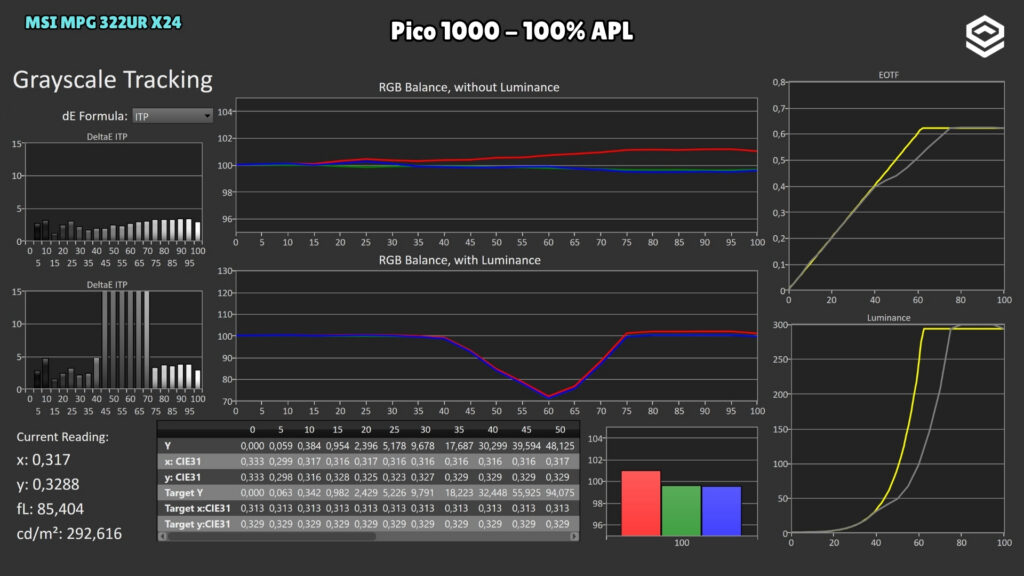This screenshot has width=1024, height=576.
Task: Click the '35' column header in data table
Action: pos(459,430)
